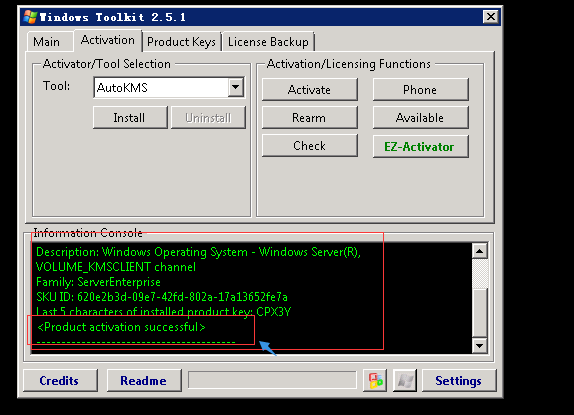The height and width of the screenshot is (415, 574).
Task: Click the Windows logo icon button
Action: [405, 381]
